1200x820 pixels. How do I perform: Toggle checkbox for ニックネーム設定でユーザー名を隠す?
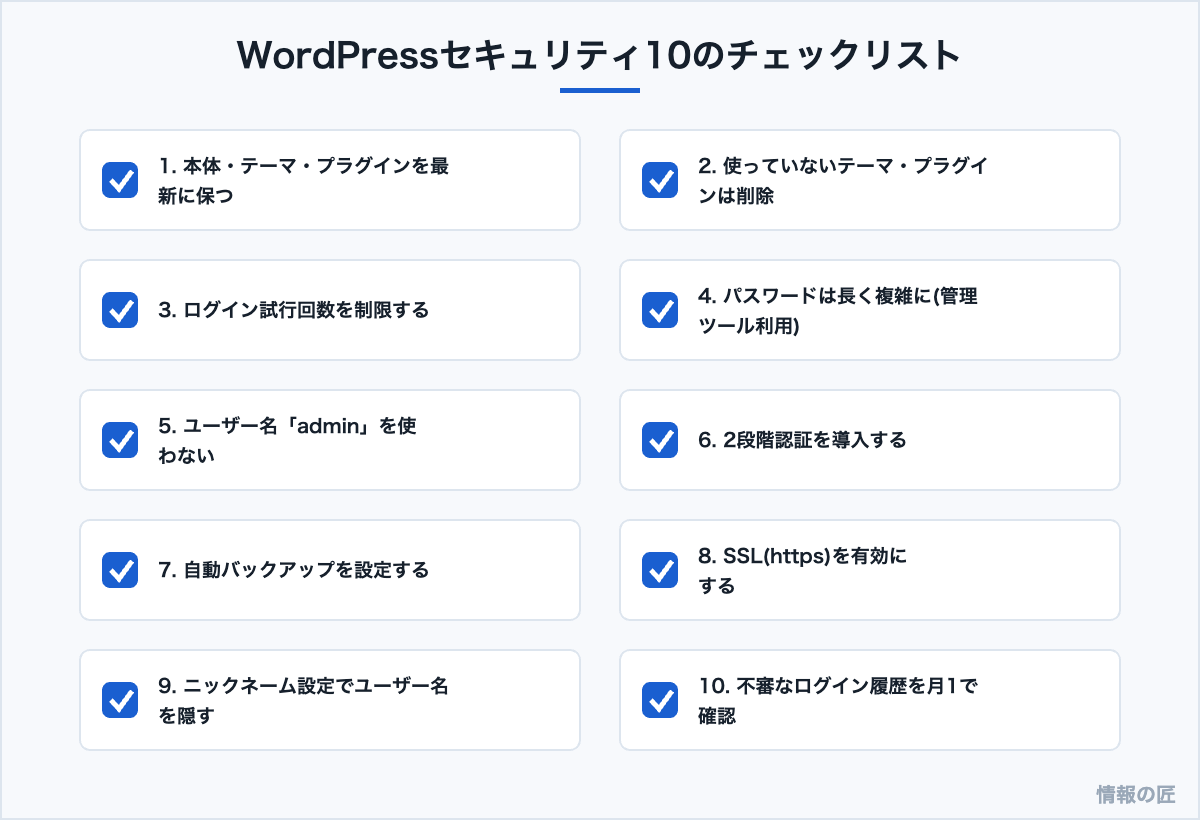click(120, 700)
